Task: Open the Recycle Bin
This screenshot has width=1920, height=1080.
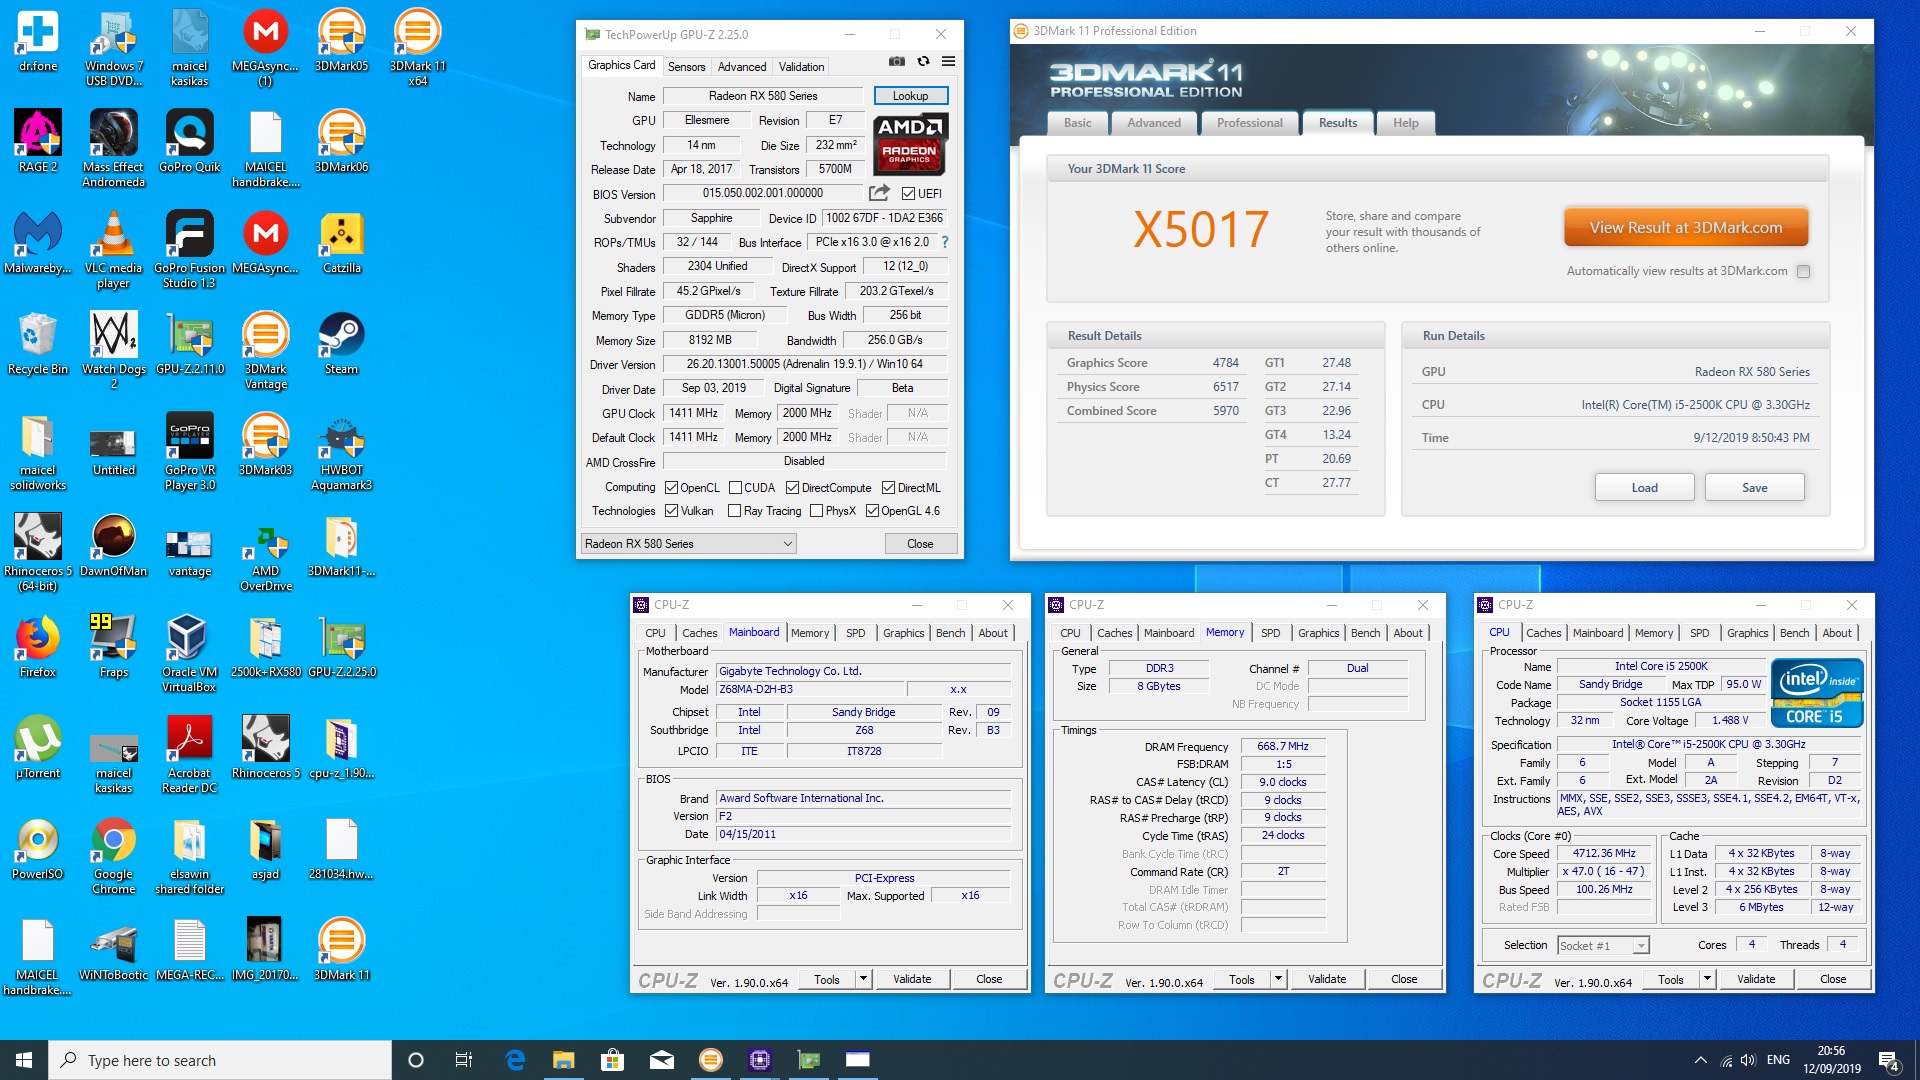Action: tap(37, 343)
